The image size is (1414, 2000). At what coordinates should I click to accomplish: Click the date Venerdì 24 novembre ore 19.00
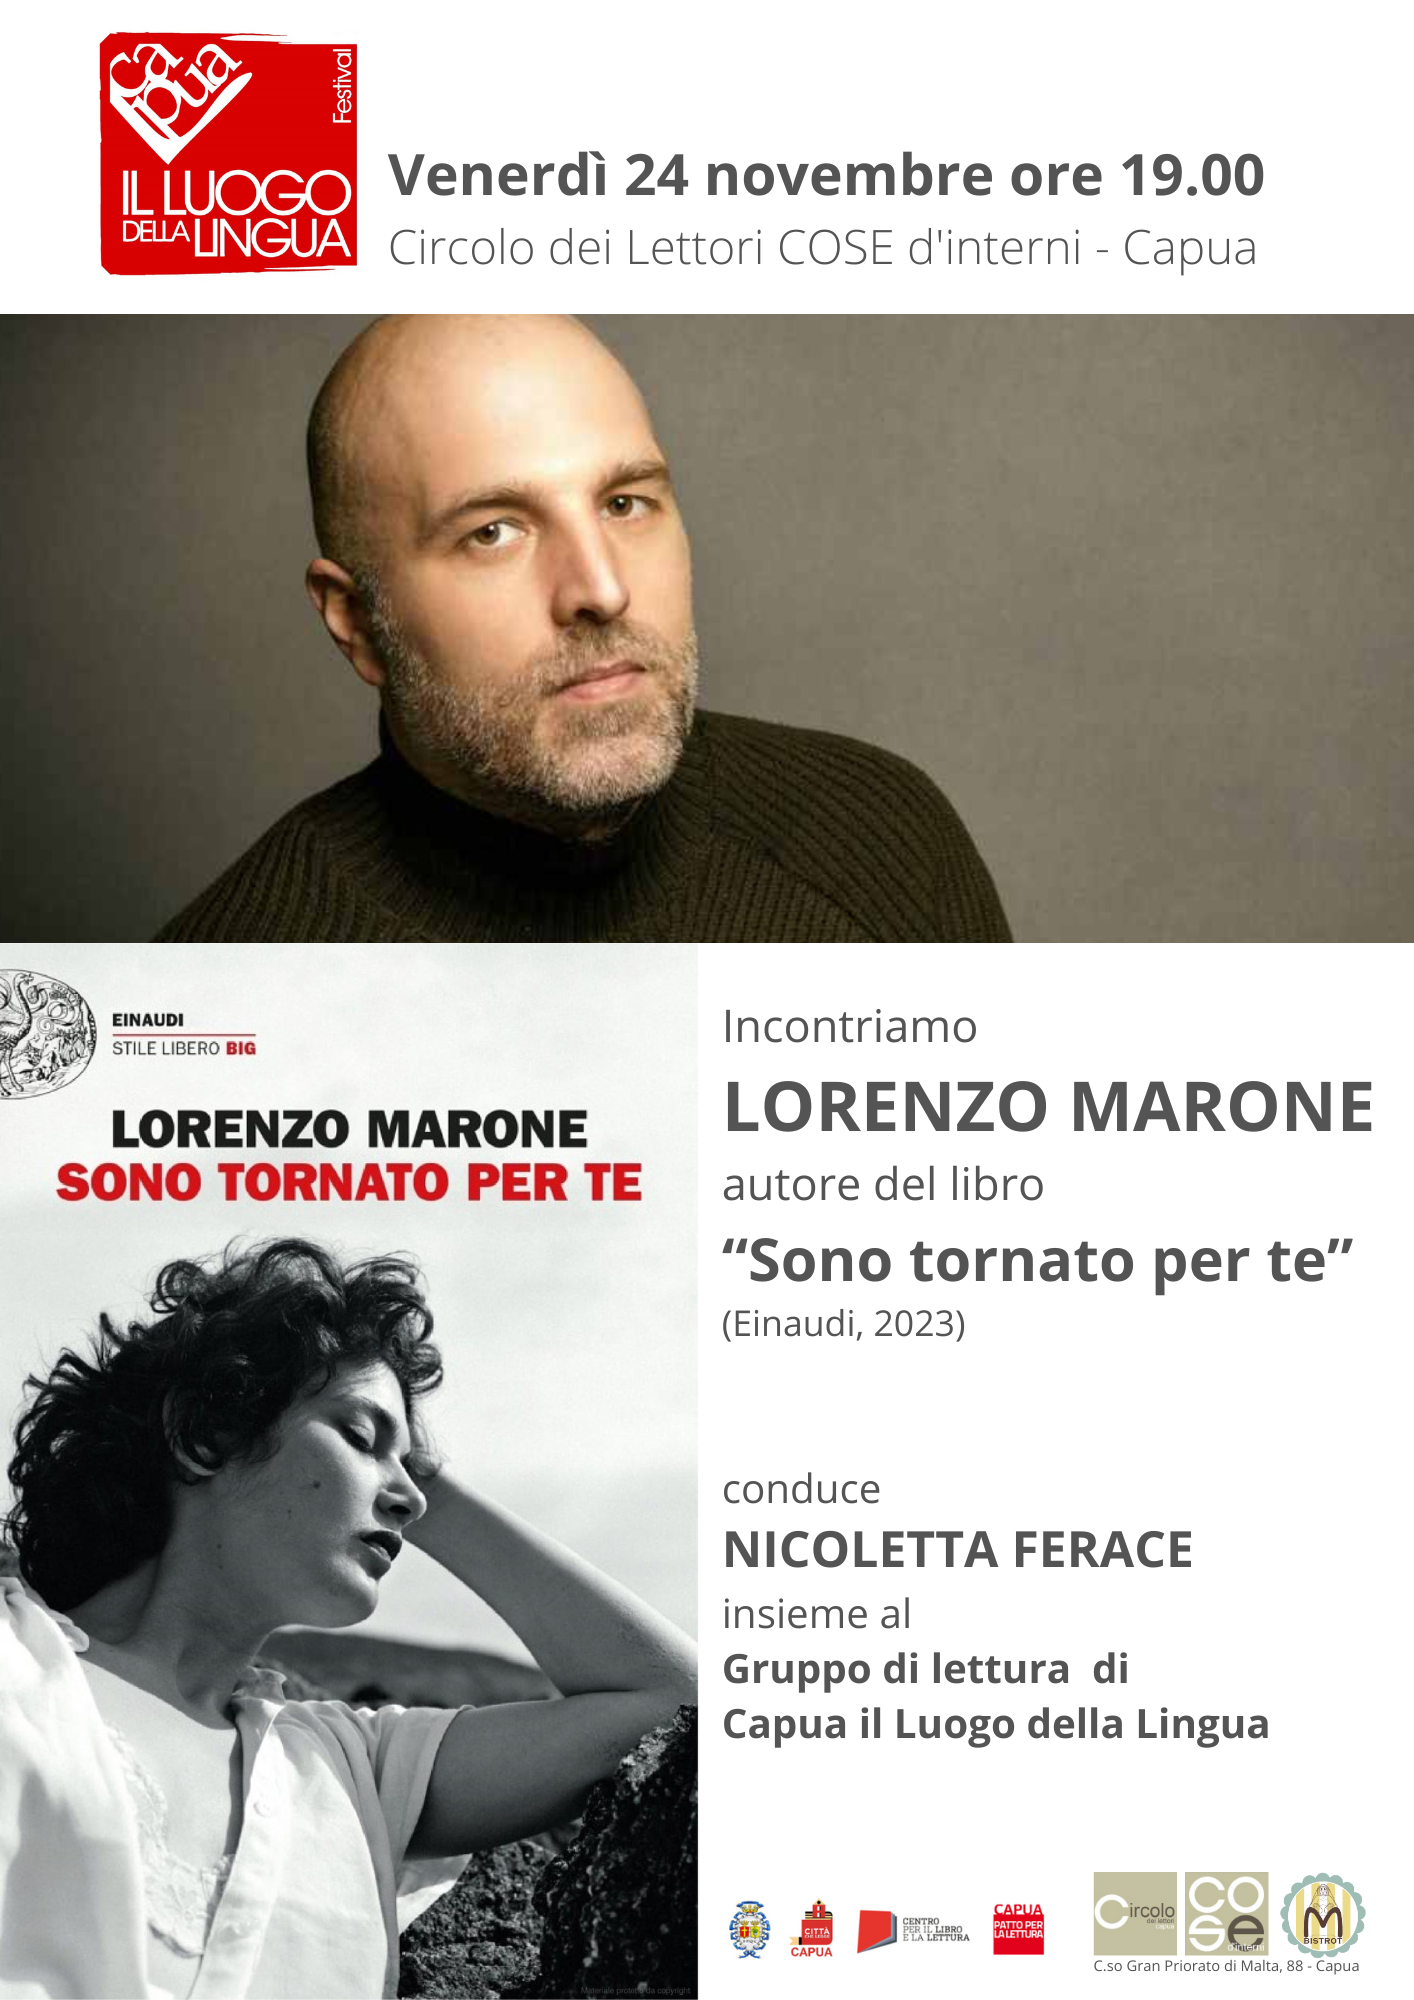pos(826,175)
